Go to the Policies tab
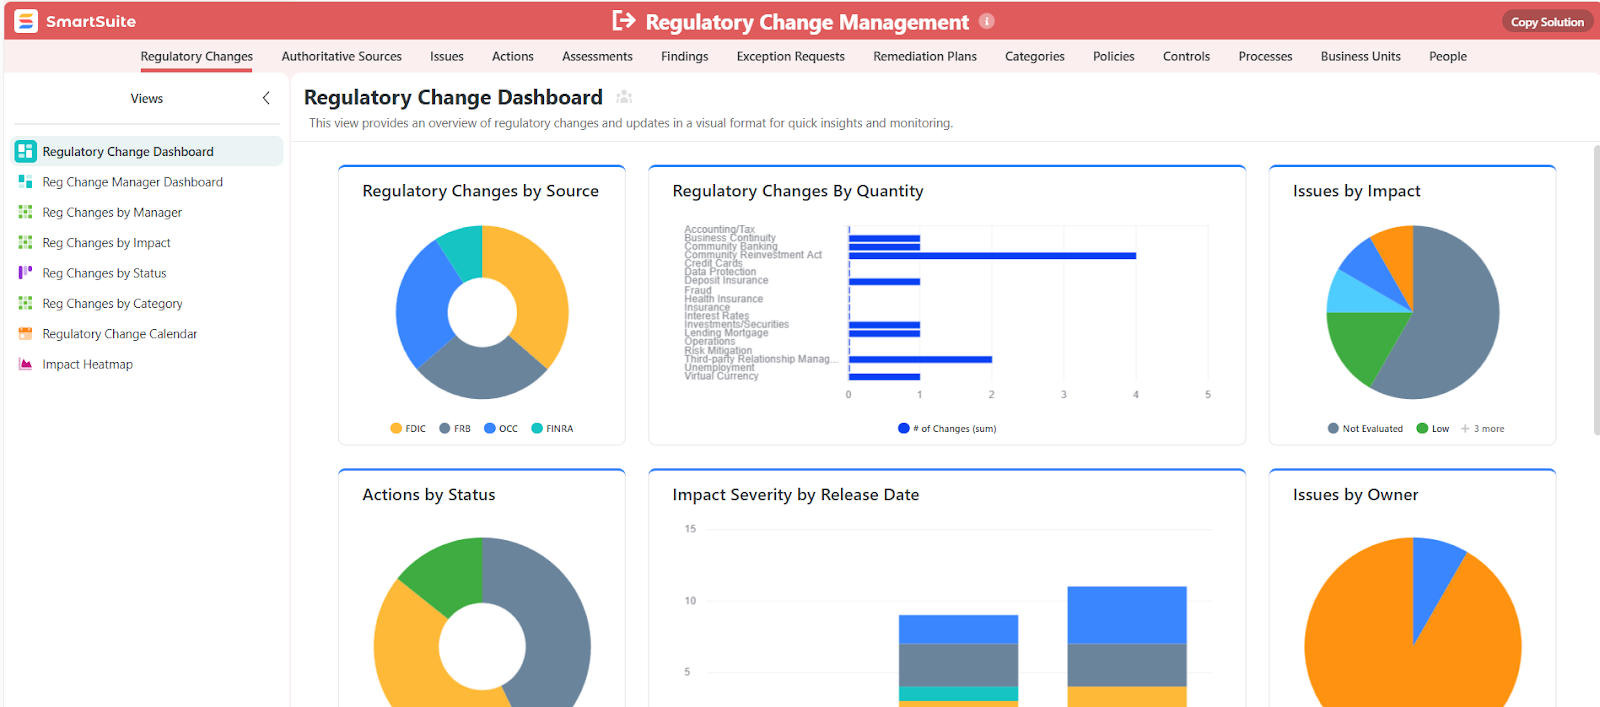The width and height of the screenshot is (1600, 707). point(1114,56)
